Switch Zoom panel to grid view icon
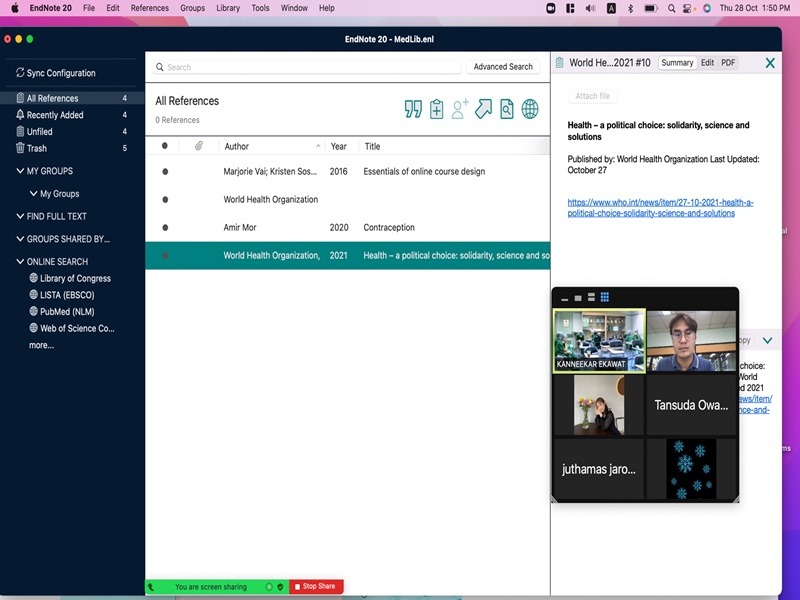800x600 pixels. [605, 298]
